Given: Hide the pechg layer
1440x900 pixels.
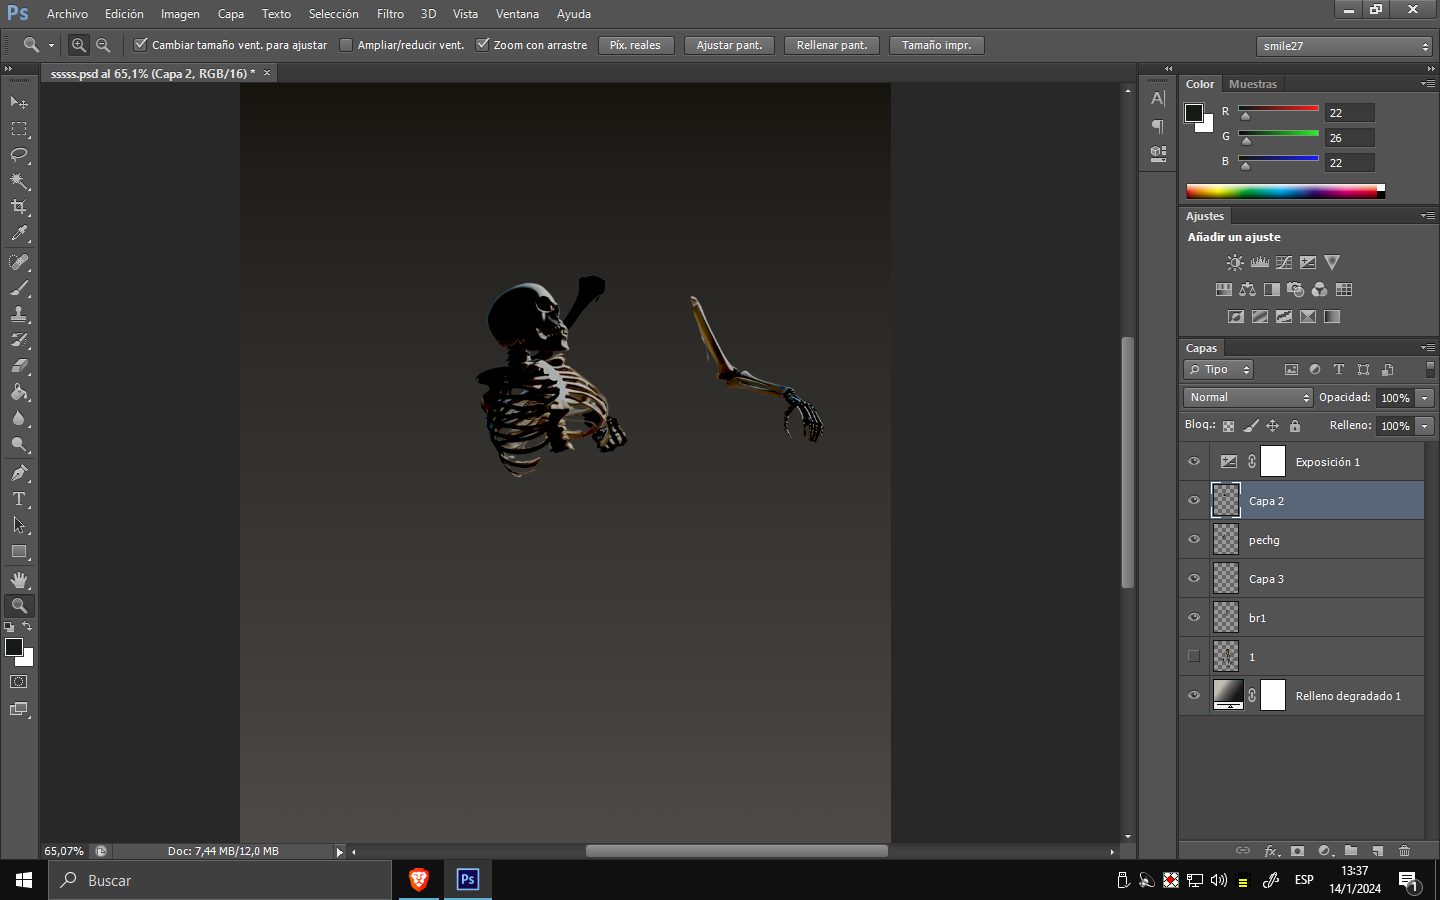Looking at the screenshot, I should 1194,540.
